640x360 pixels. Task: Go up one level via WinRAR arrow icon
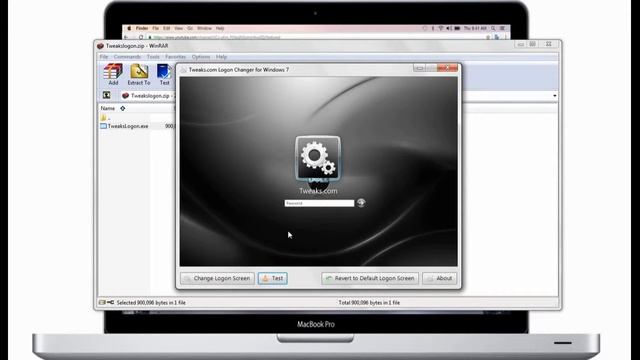tap(107, 95)
